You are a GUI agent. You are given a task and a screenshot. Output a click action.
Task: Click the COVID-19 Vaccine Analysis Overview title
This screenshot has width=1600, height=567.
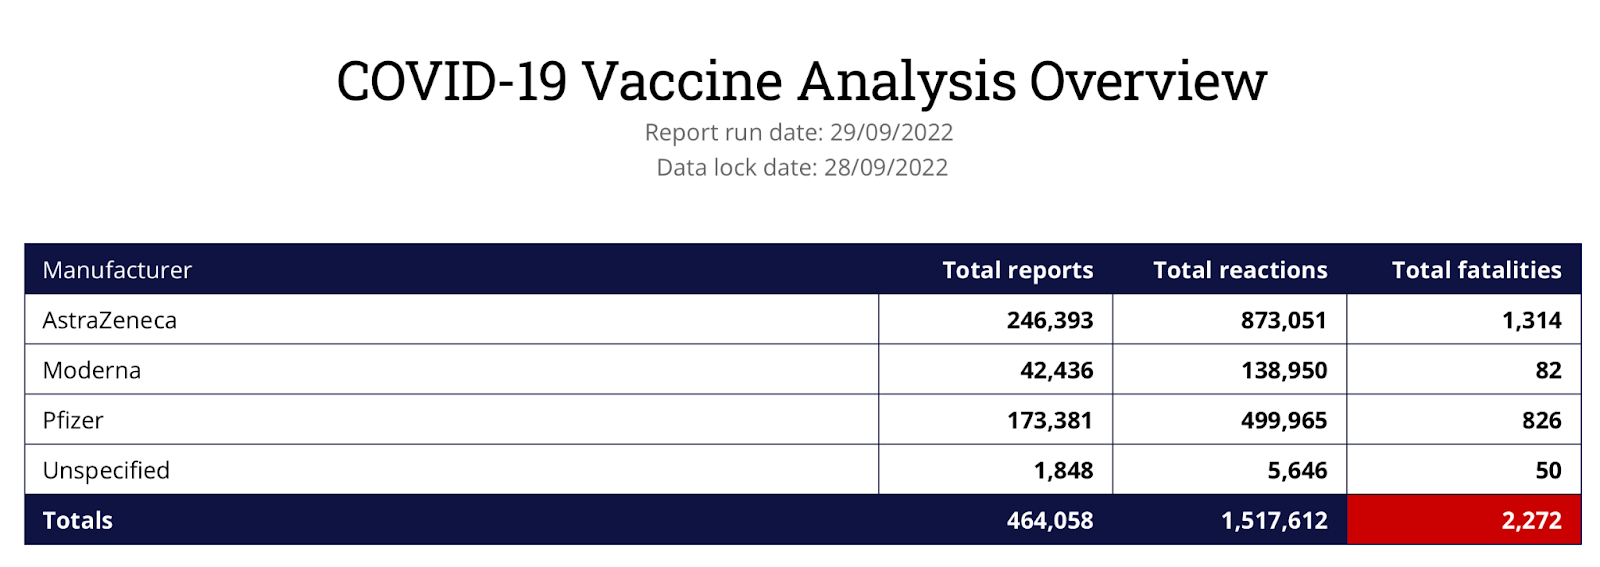[801, 81]
